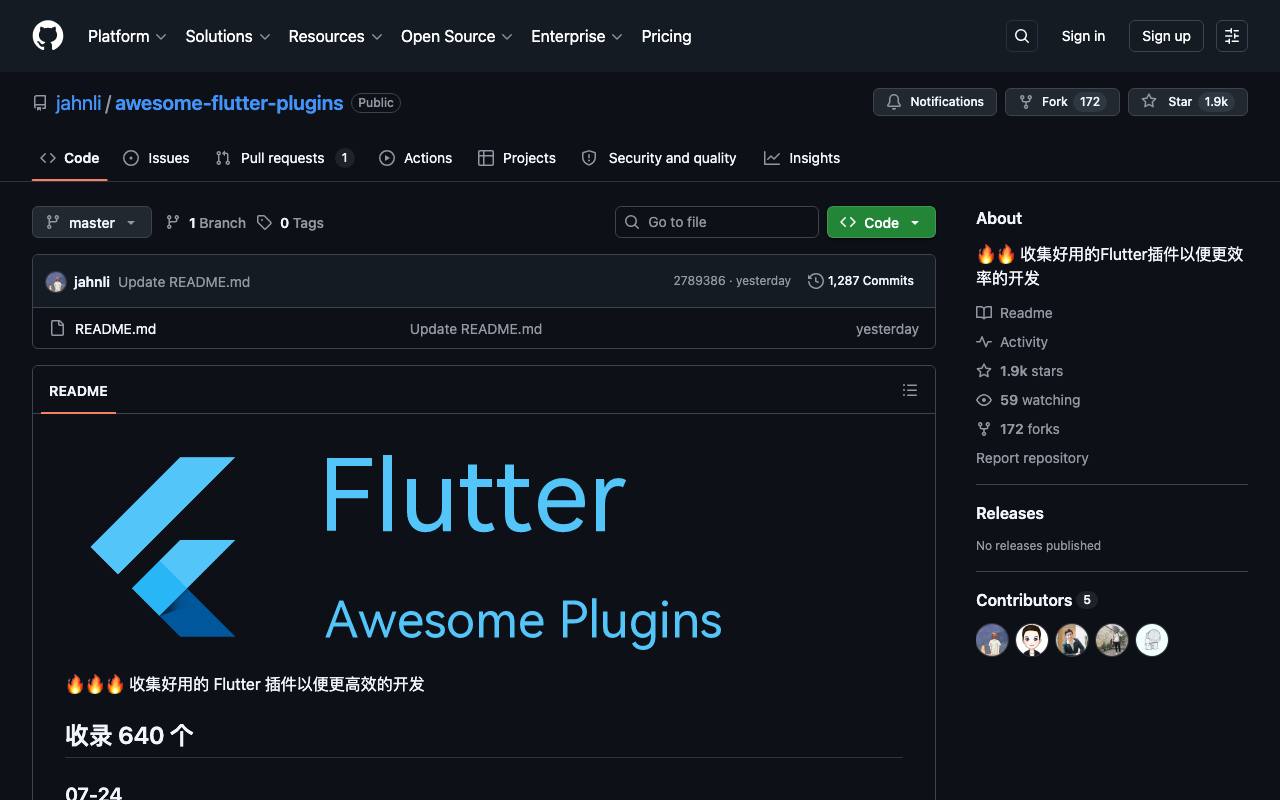Expand the Resources menu
Screen dimensions: 1280x800
335,36
